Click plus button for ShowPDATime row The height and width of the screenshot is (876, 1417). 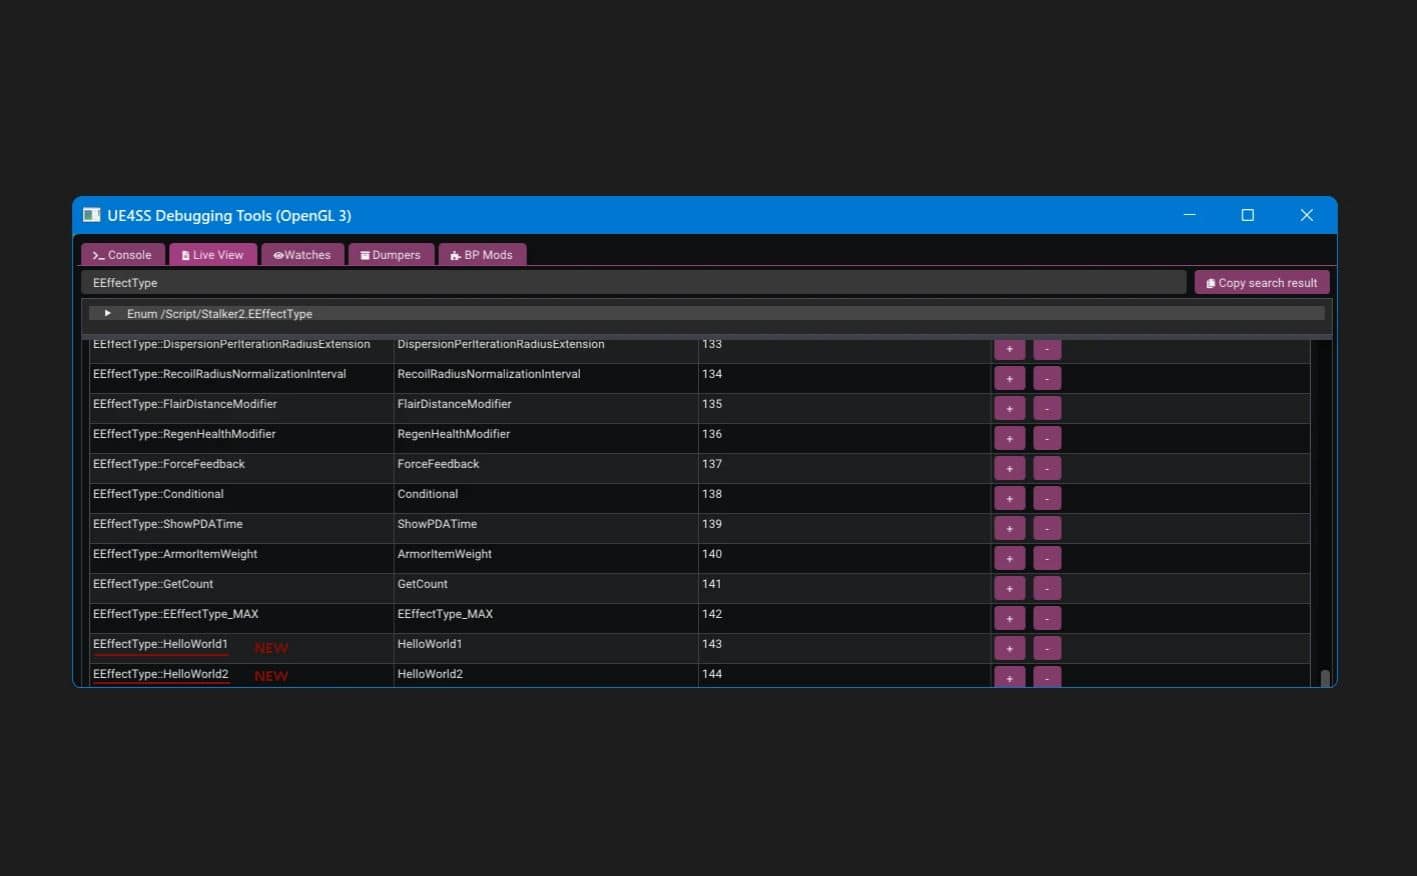tap(1009, 528)
